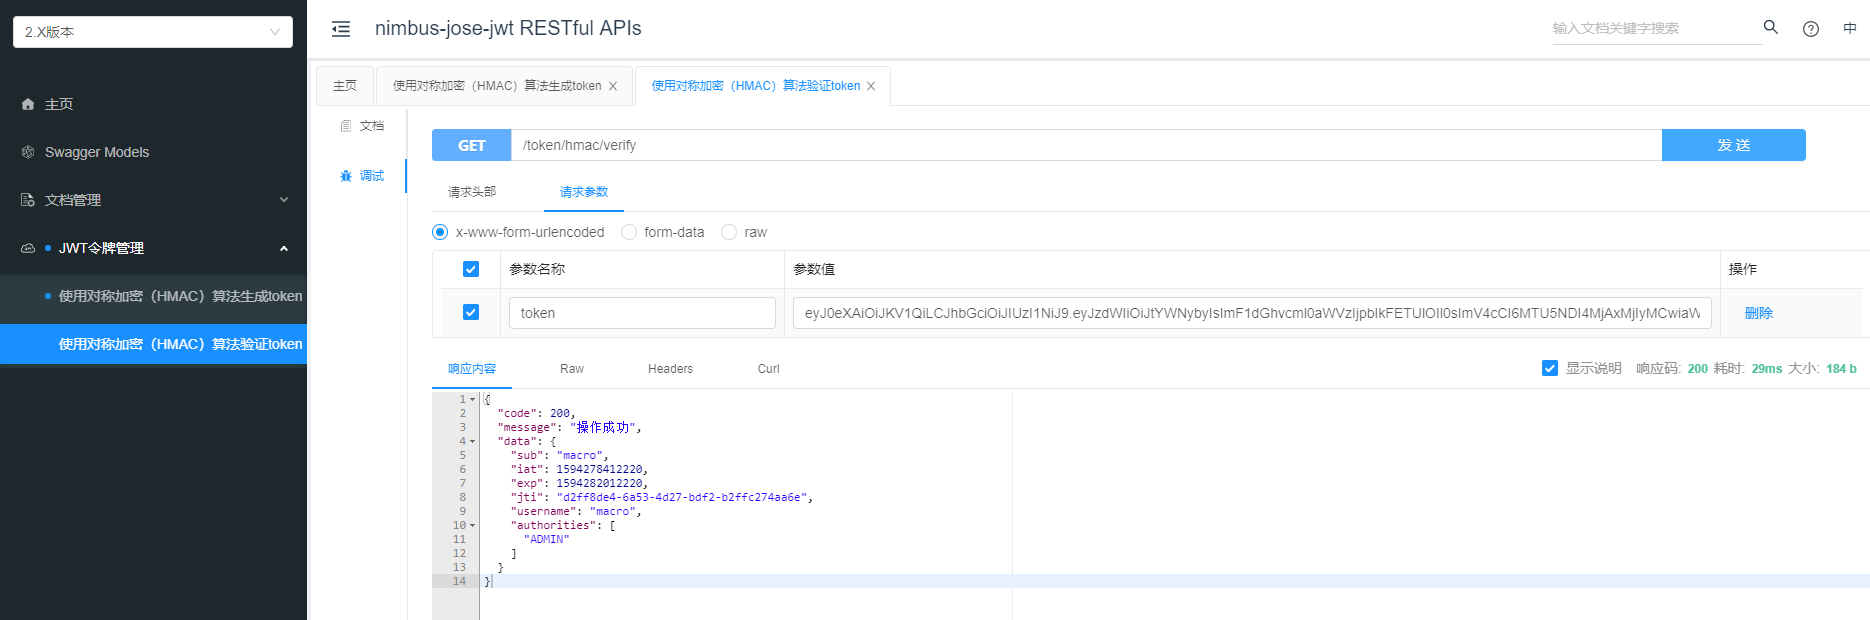Click the 184 b size value
Viewport: 1870px width, 620px height.
(1841, 369)
